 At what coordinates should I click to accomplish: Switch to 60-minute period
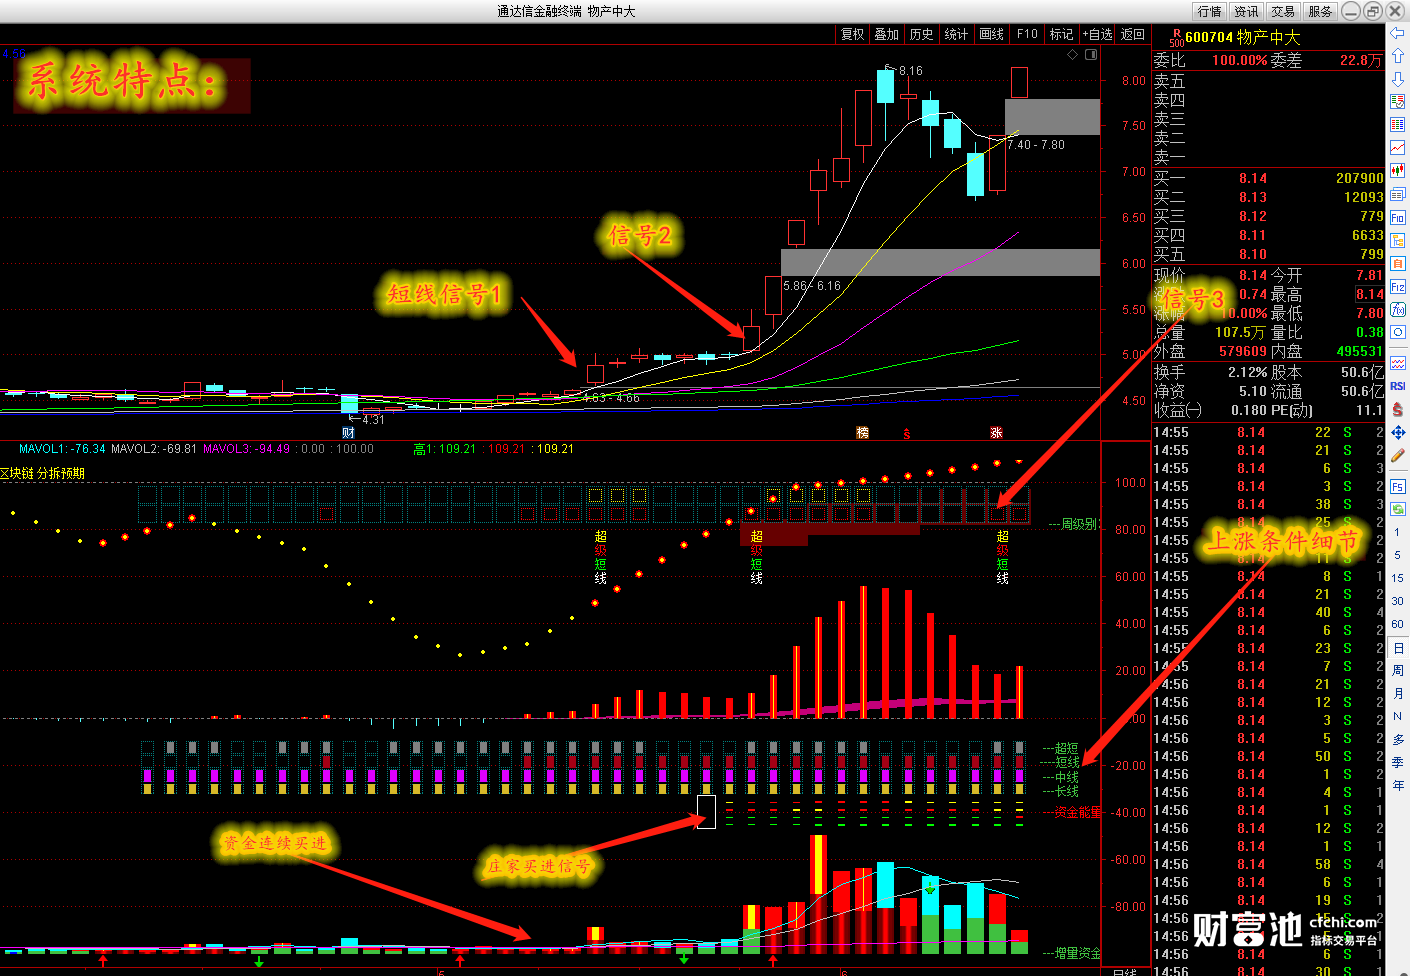click(1398, 624)
